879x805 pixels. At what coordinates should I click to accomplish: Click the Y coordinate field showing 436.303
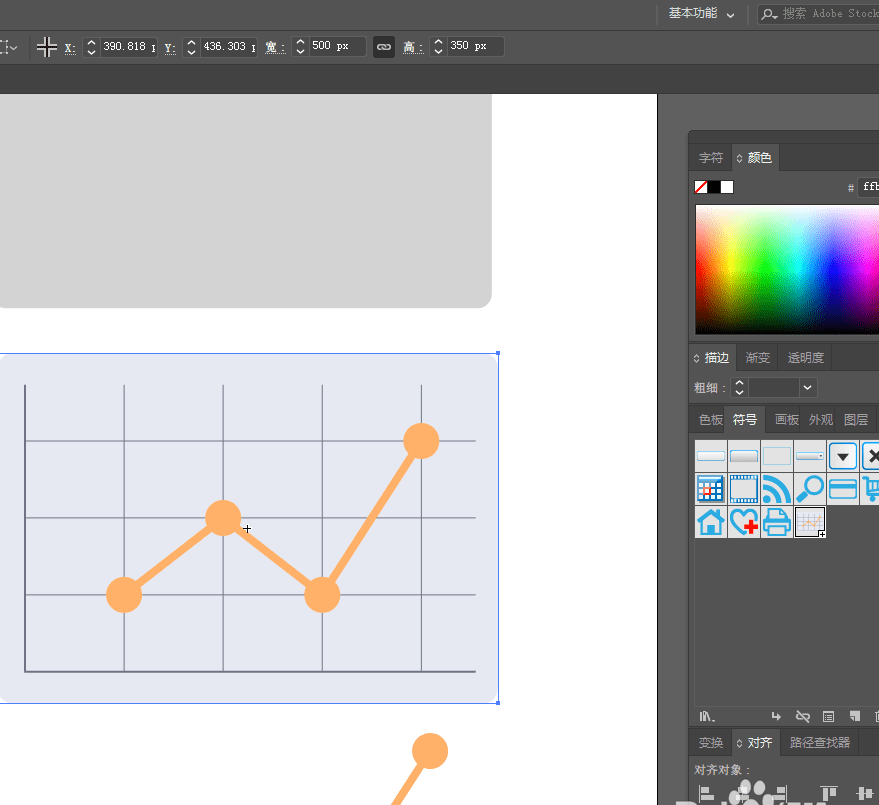[229, 47]
